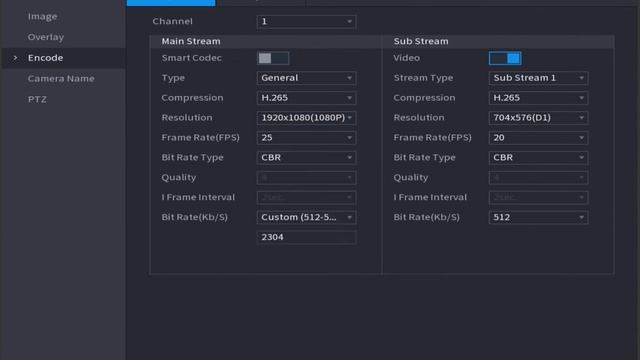Click the arrow next to Encode
This screenshot has width=640, height=360.
[x=15, y=58]
